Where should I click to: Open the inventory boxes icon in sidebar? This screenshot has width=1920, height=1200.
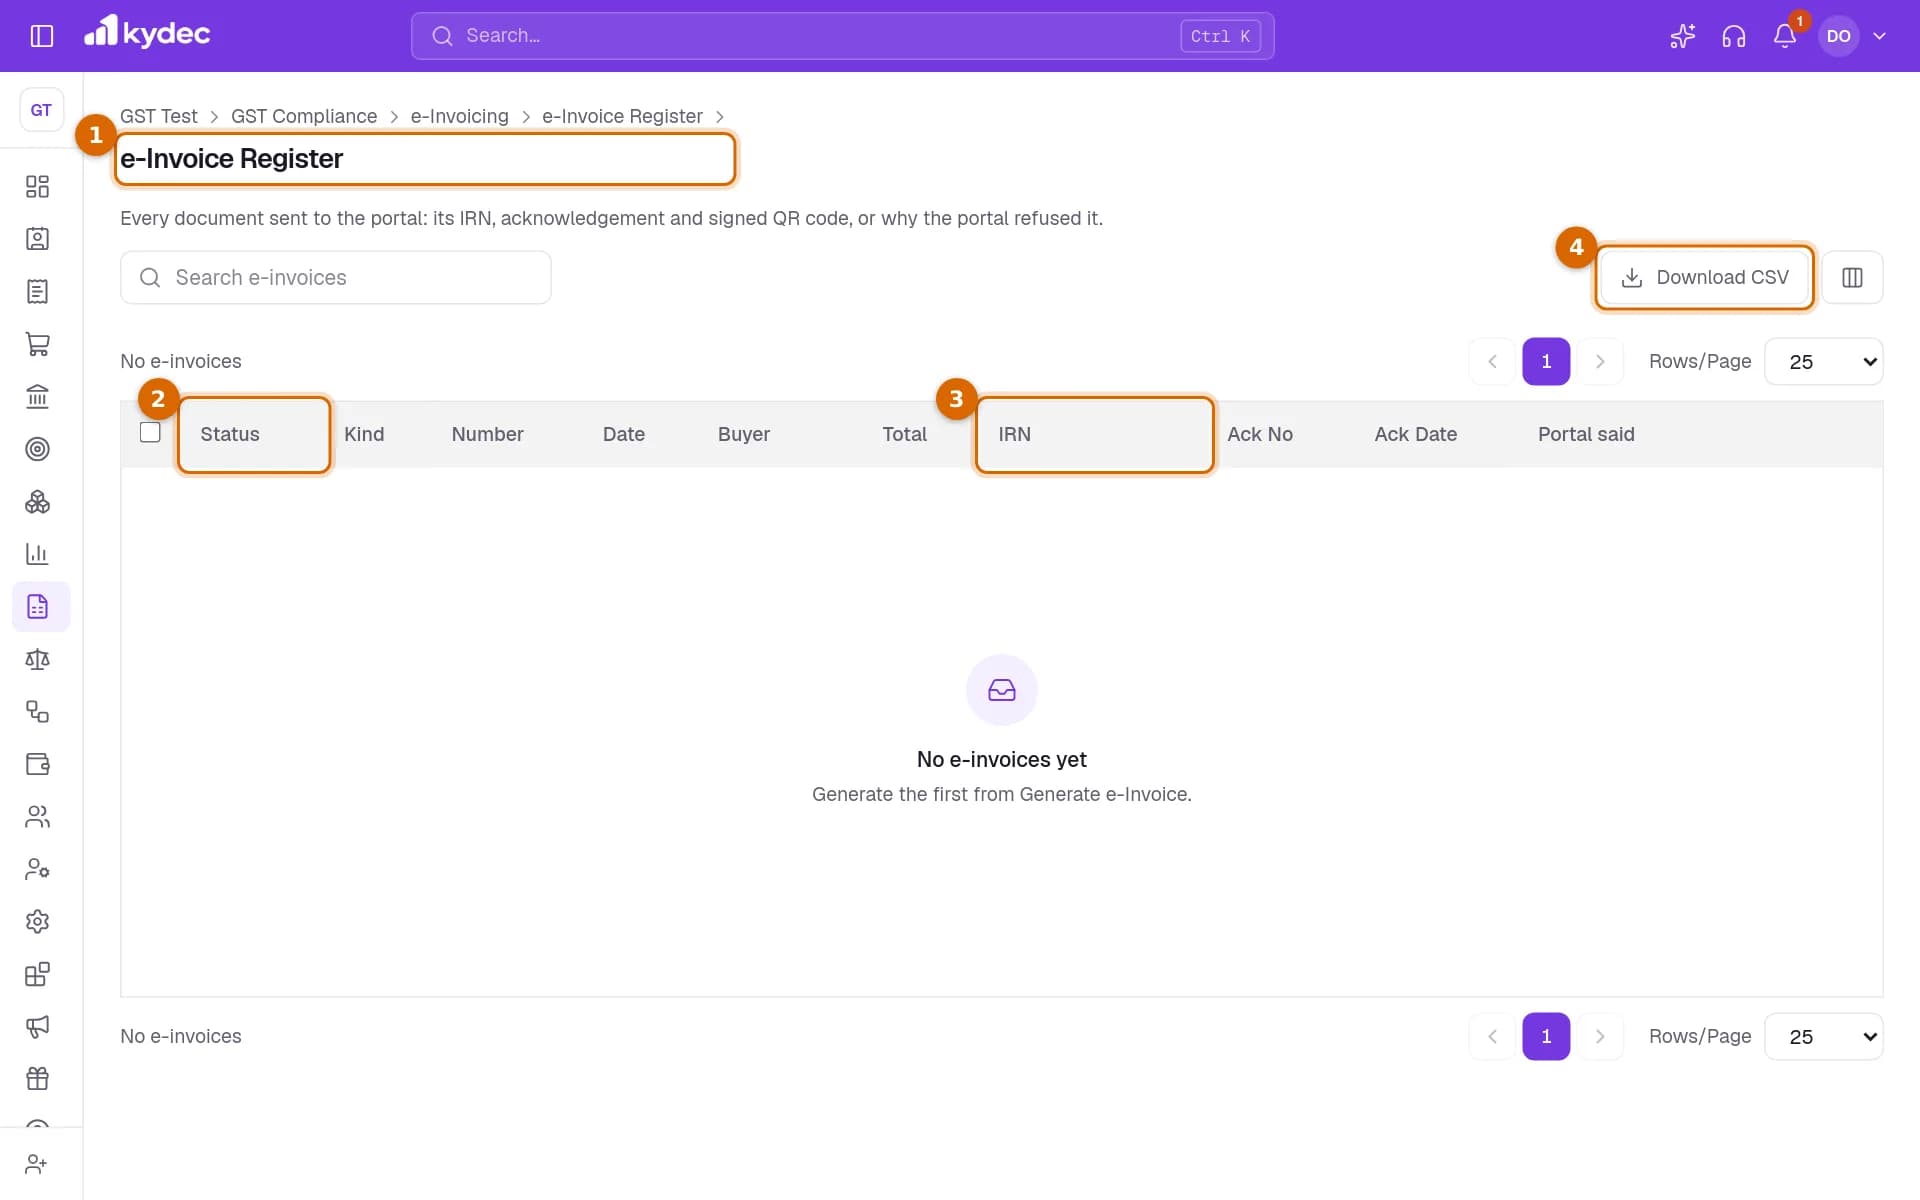click(37, 502)
